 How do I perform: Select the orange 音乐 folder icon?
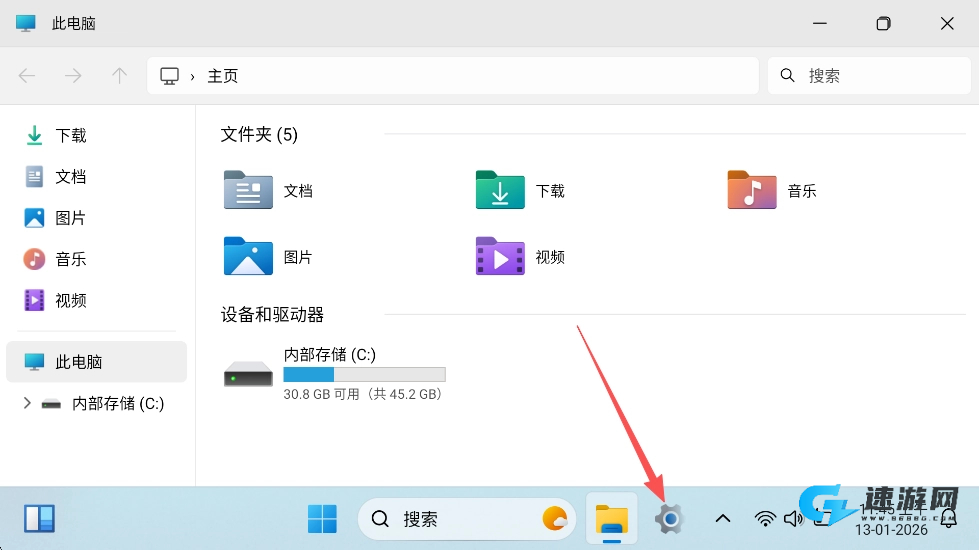coord(752,190)
